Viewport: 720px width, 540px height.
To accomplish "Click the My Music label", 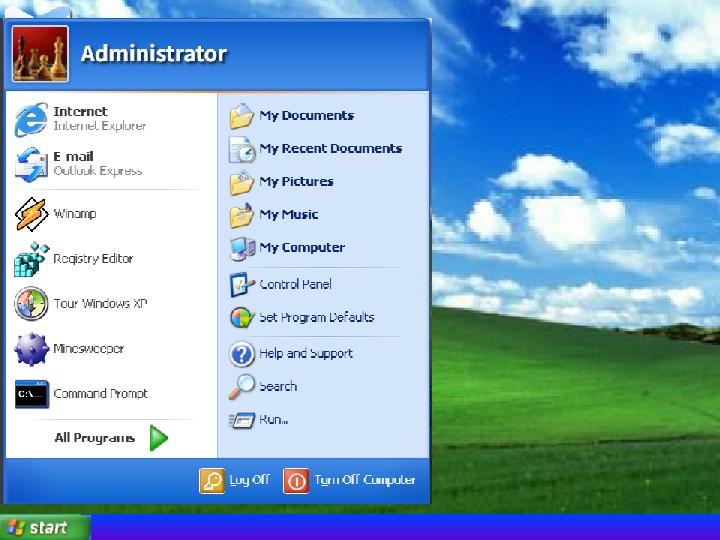I will 289,215.
